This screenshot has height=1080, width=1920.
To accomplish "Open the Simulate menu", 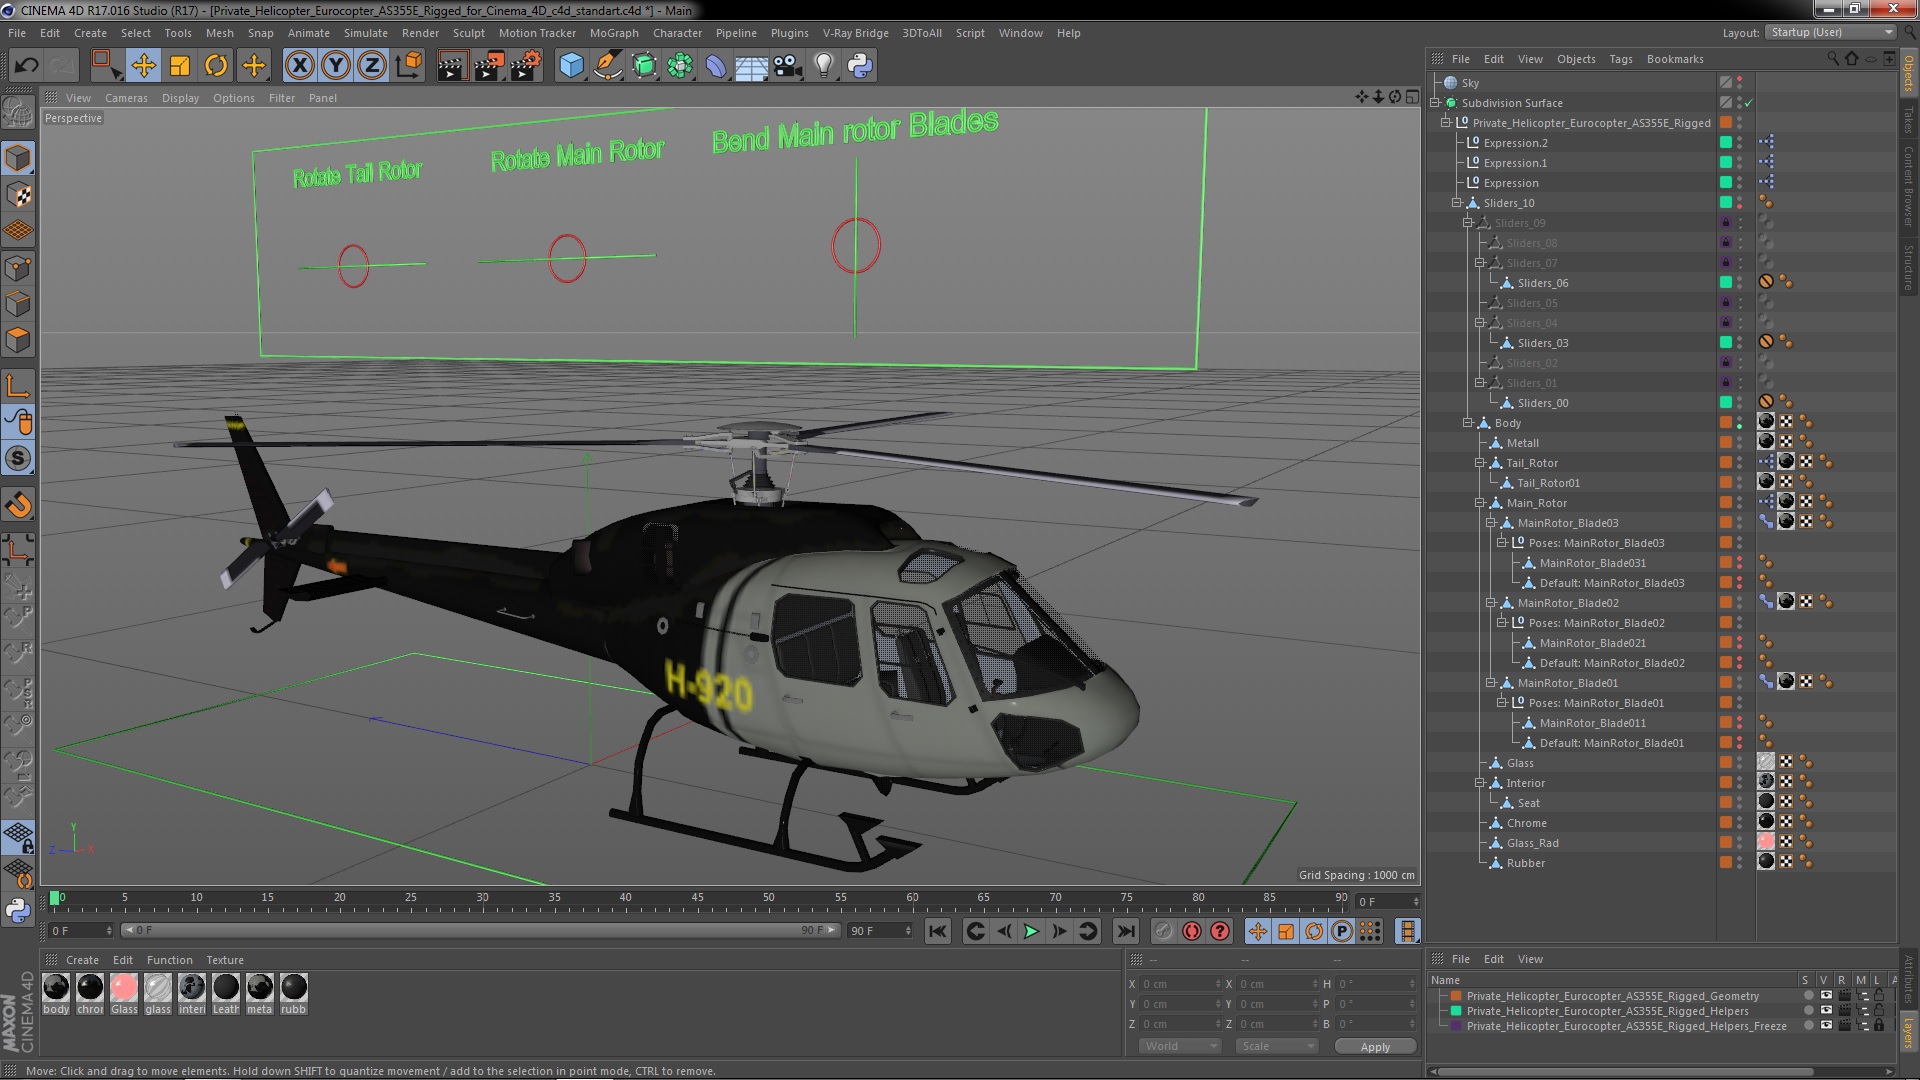I will 366,33.
